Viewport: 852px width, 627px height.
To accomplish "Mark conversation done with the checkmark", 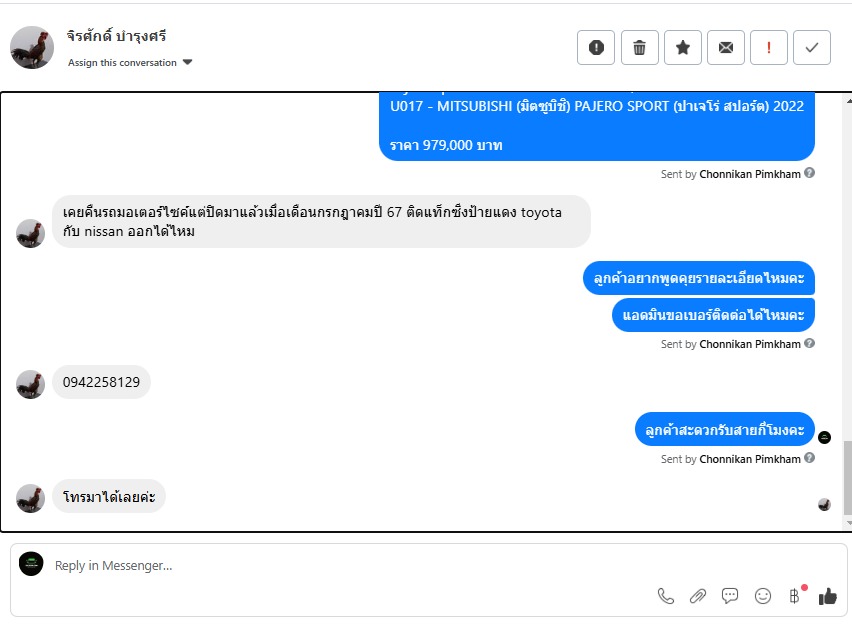I will 811,48.
